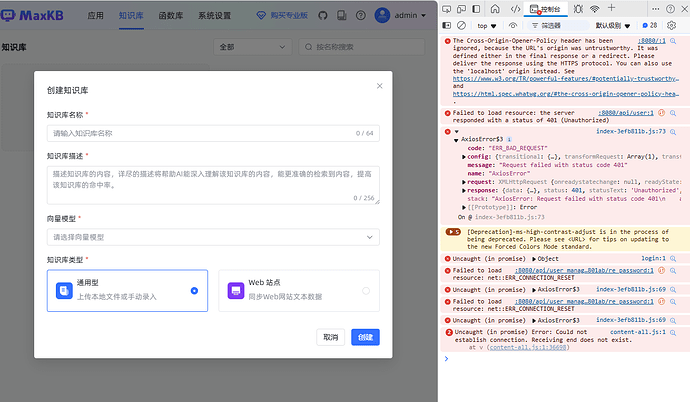Go to the 知识库 menu

[131, 16]
